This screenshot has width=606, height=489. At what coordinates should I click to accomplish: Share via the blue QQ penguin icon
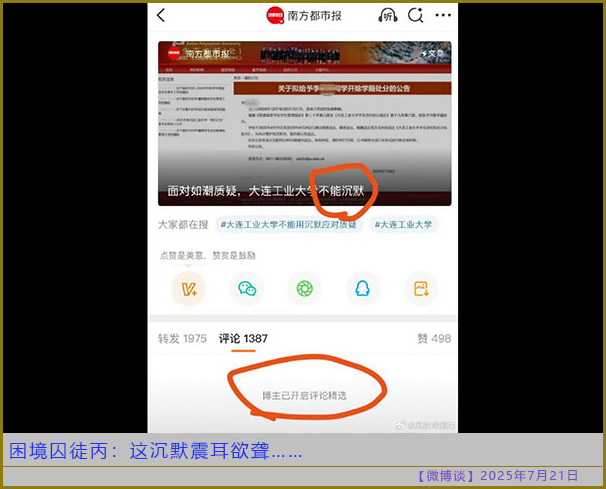click(362, 289)
